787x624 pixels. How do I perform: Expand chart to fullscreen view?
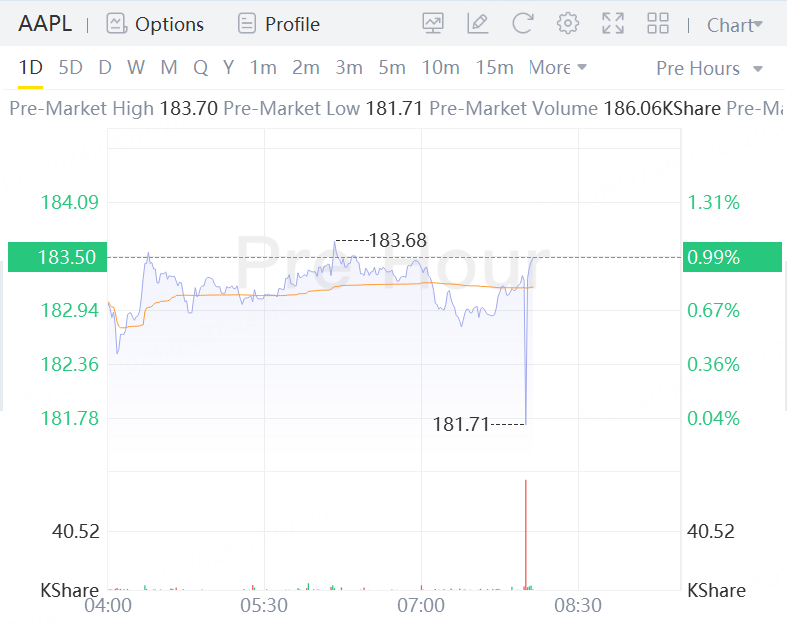pyautogui.click(x=613, y=24)
